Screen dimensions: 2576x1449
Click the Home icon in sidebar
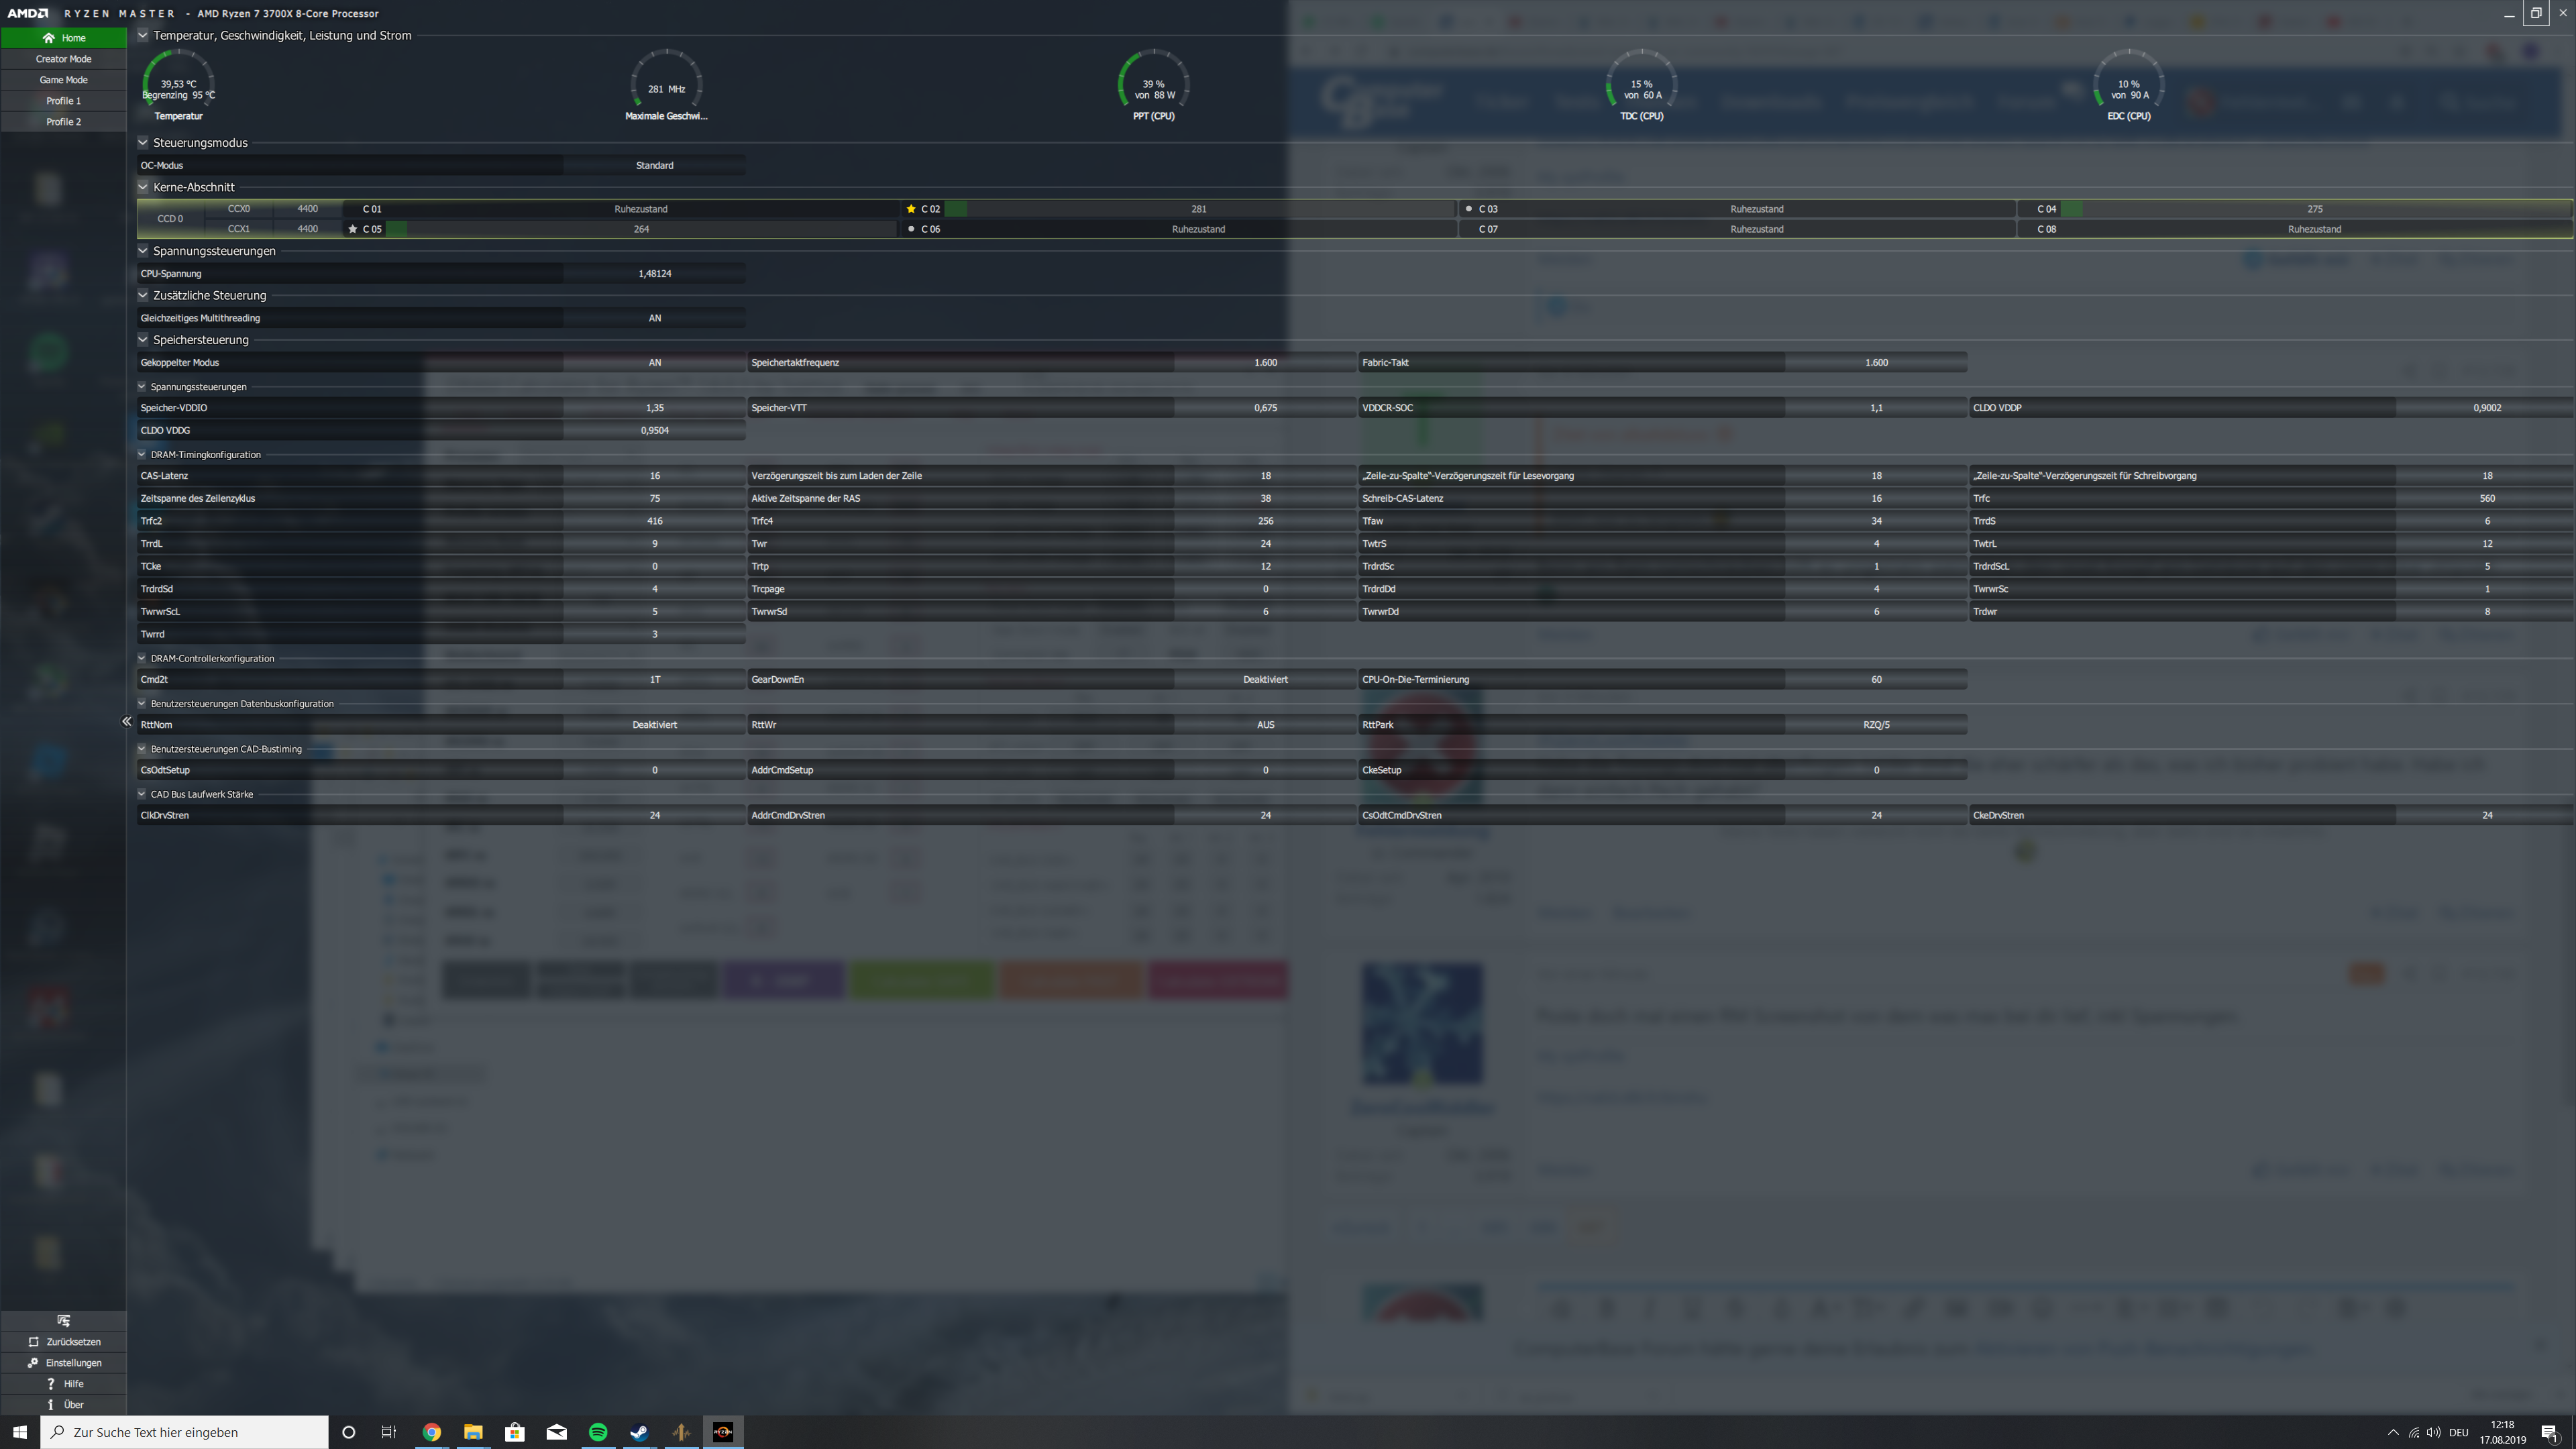point(48,38)
